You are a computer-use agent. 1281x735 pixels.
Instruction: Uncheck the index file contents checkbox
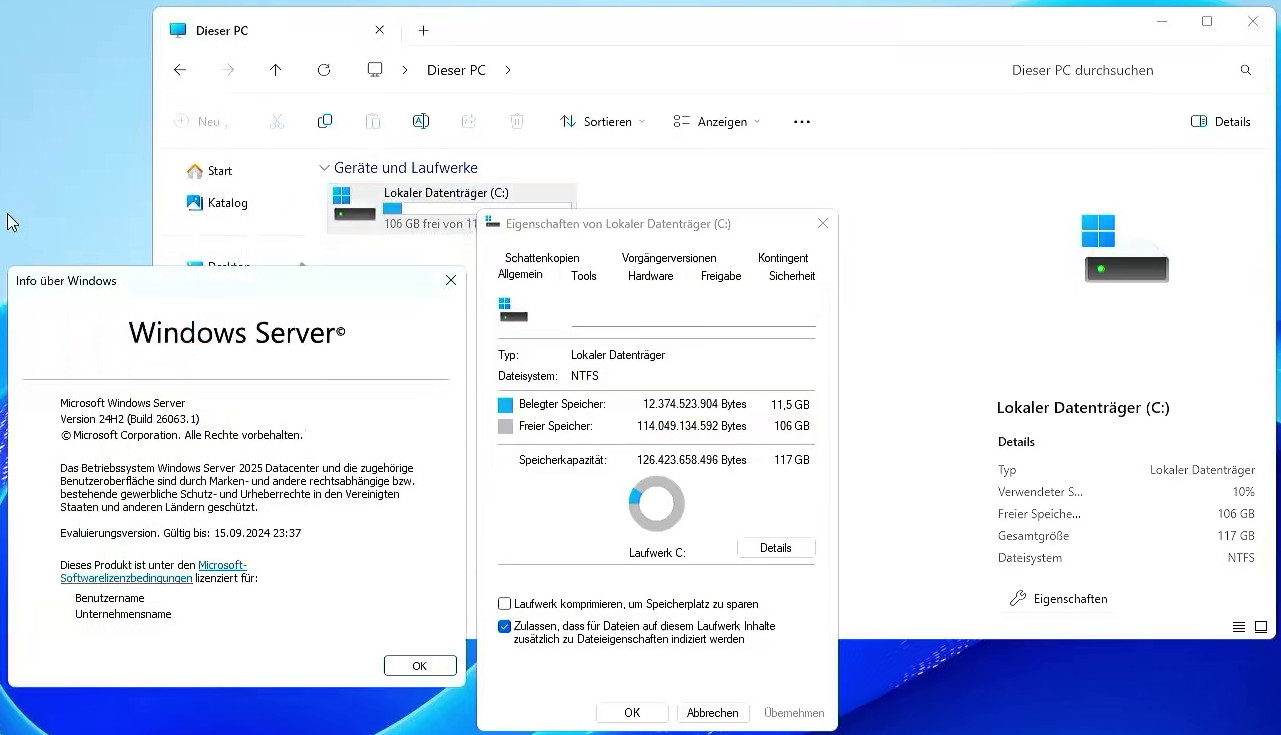[x=505, y=626]
